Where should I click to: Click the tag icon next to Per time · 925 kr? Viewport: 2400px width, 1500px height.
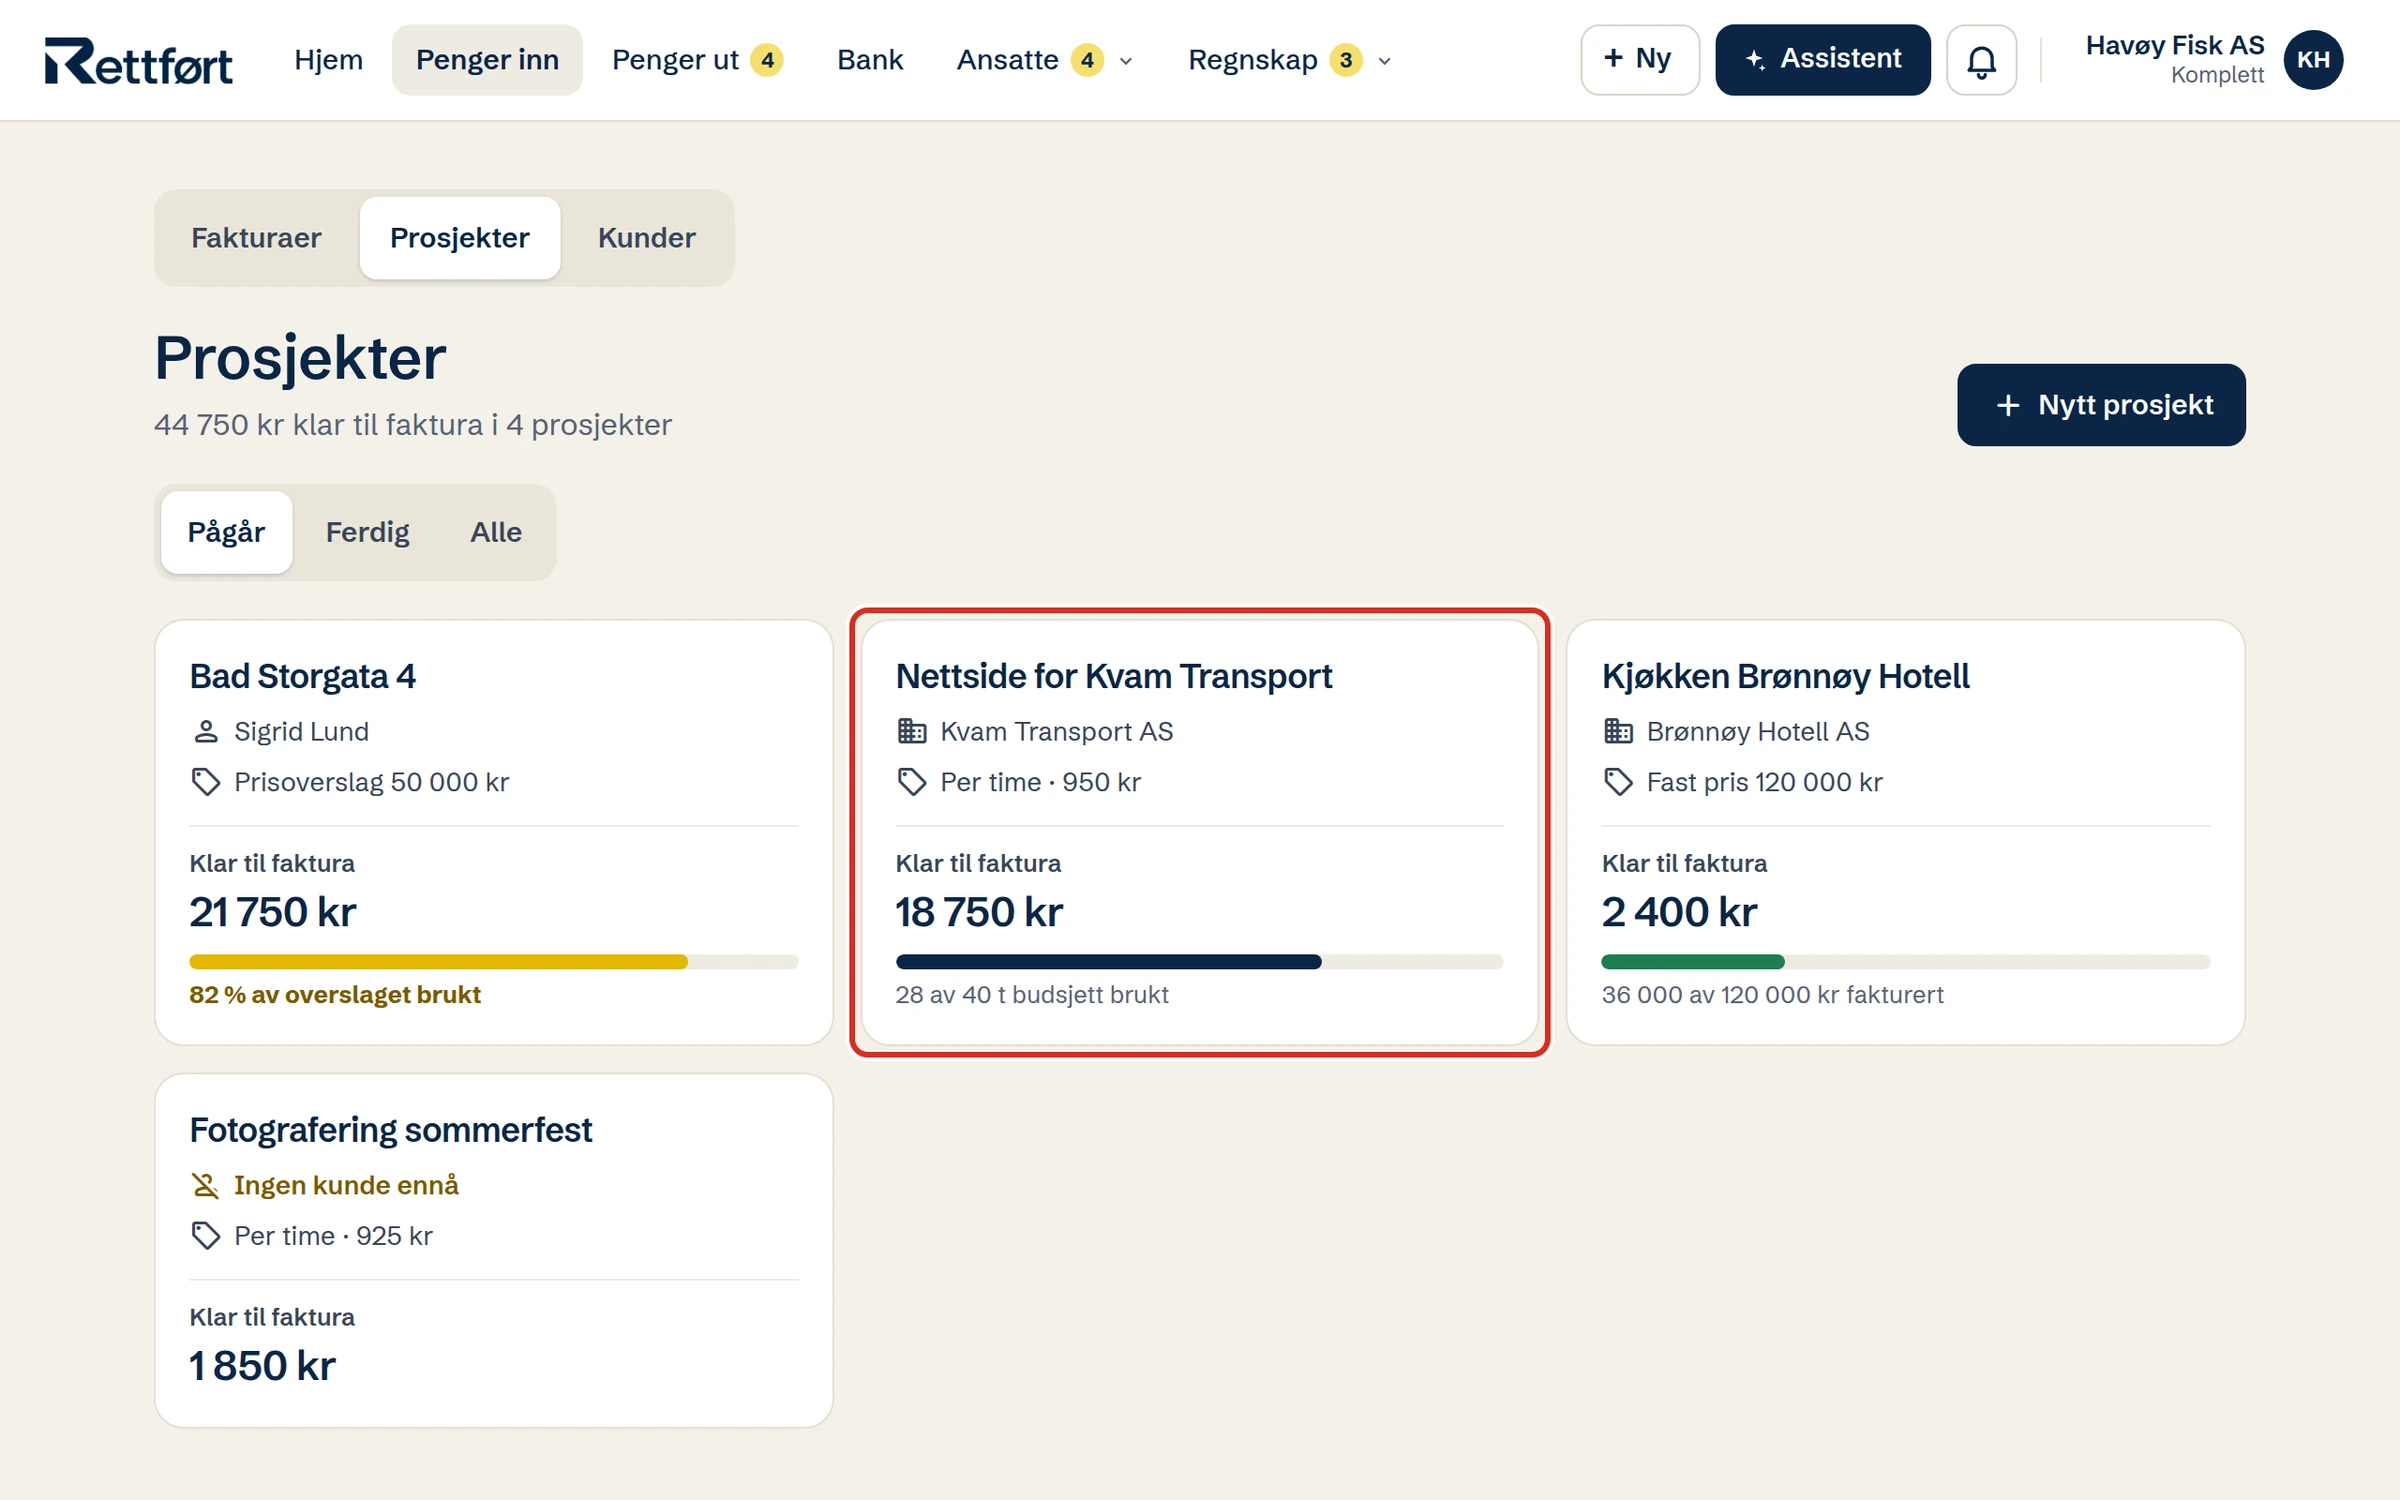point(206,1236)
